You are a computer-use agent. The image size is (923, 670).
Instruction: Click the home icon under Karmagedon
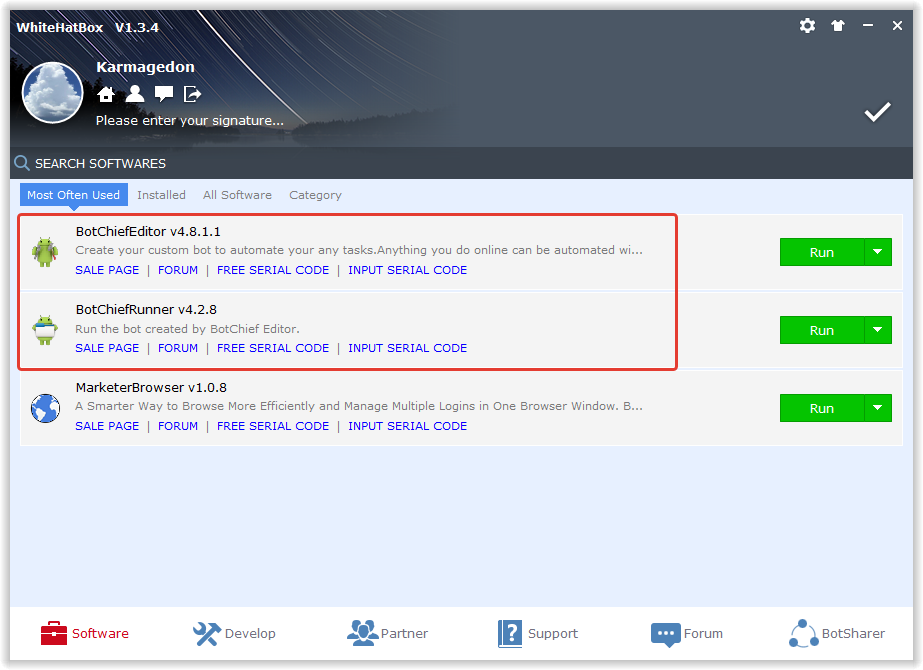click(x=106, y=94)
